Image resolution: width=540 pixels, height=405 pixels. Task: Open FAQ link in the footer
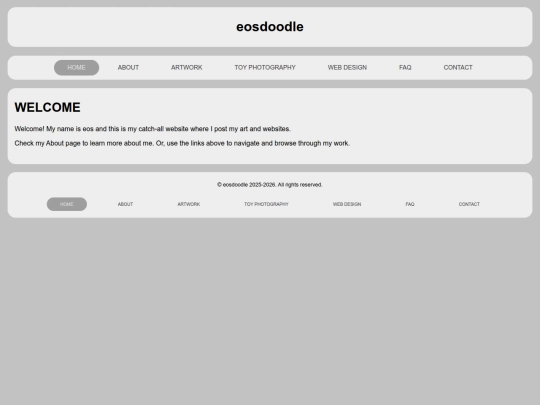410,204
